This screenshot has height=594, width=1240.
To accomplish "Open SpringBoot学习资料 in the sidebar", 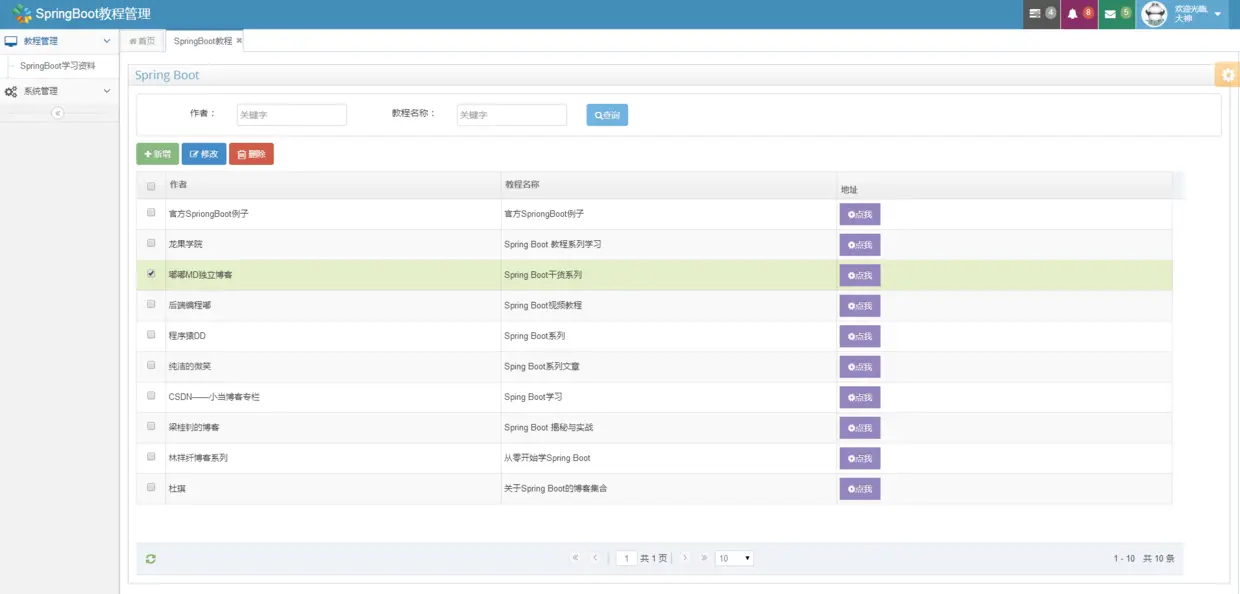I will (x=58, y=66).
